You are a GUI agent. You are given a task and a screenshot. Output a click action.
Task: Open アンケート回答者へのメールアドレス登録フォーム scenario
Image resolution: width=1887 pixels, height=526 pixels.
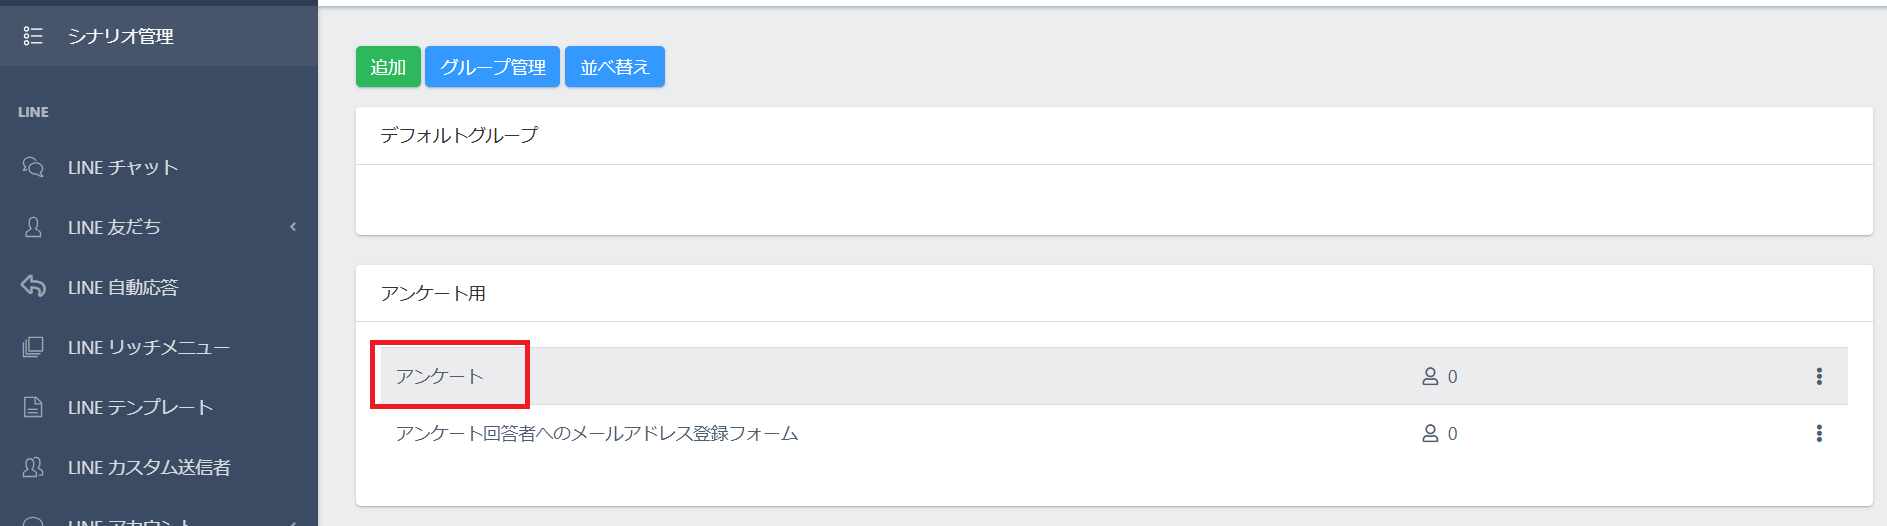(x=596, y=433)
